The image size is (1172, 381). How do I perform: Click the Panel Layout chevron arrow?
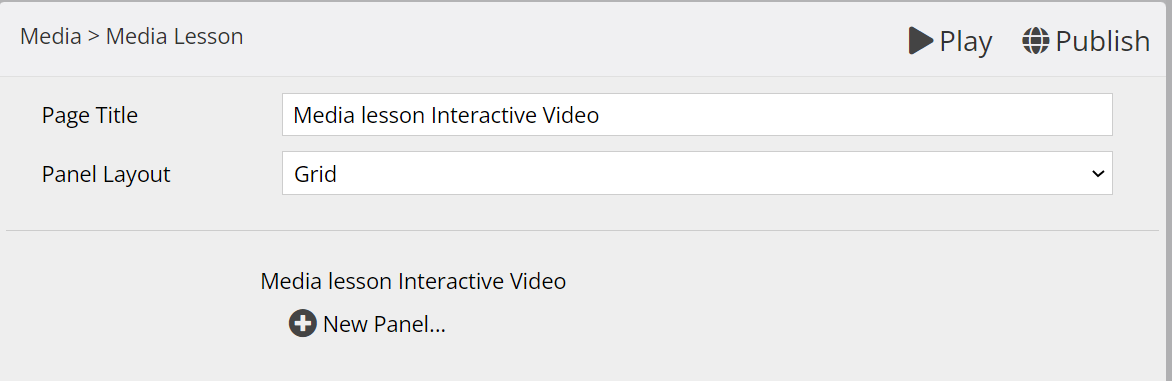coord(1097,174)
